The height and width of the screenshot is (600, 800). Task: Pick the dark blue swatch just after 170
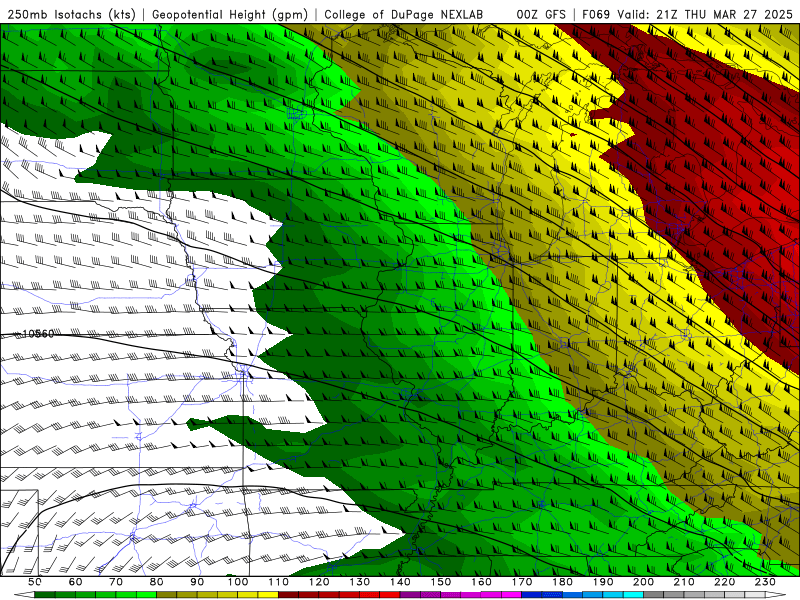(x=532, y=595)
